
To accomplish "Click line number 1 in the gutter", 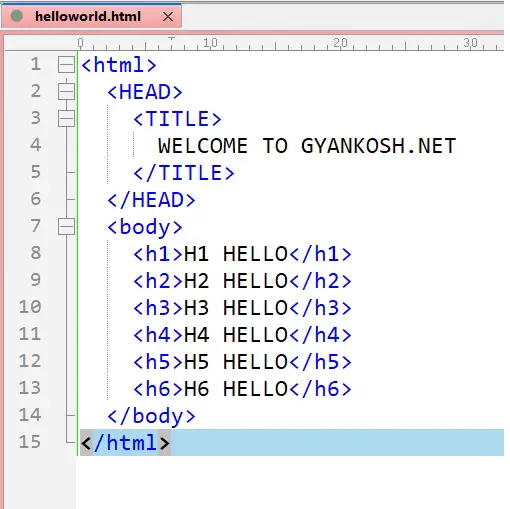I will click(36, 64).
